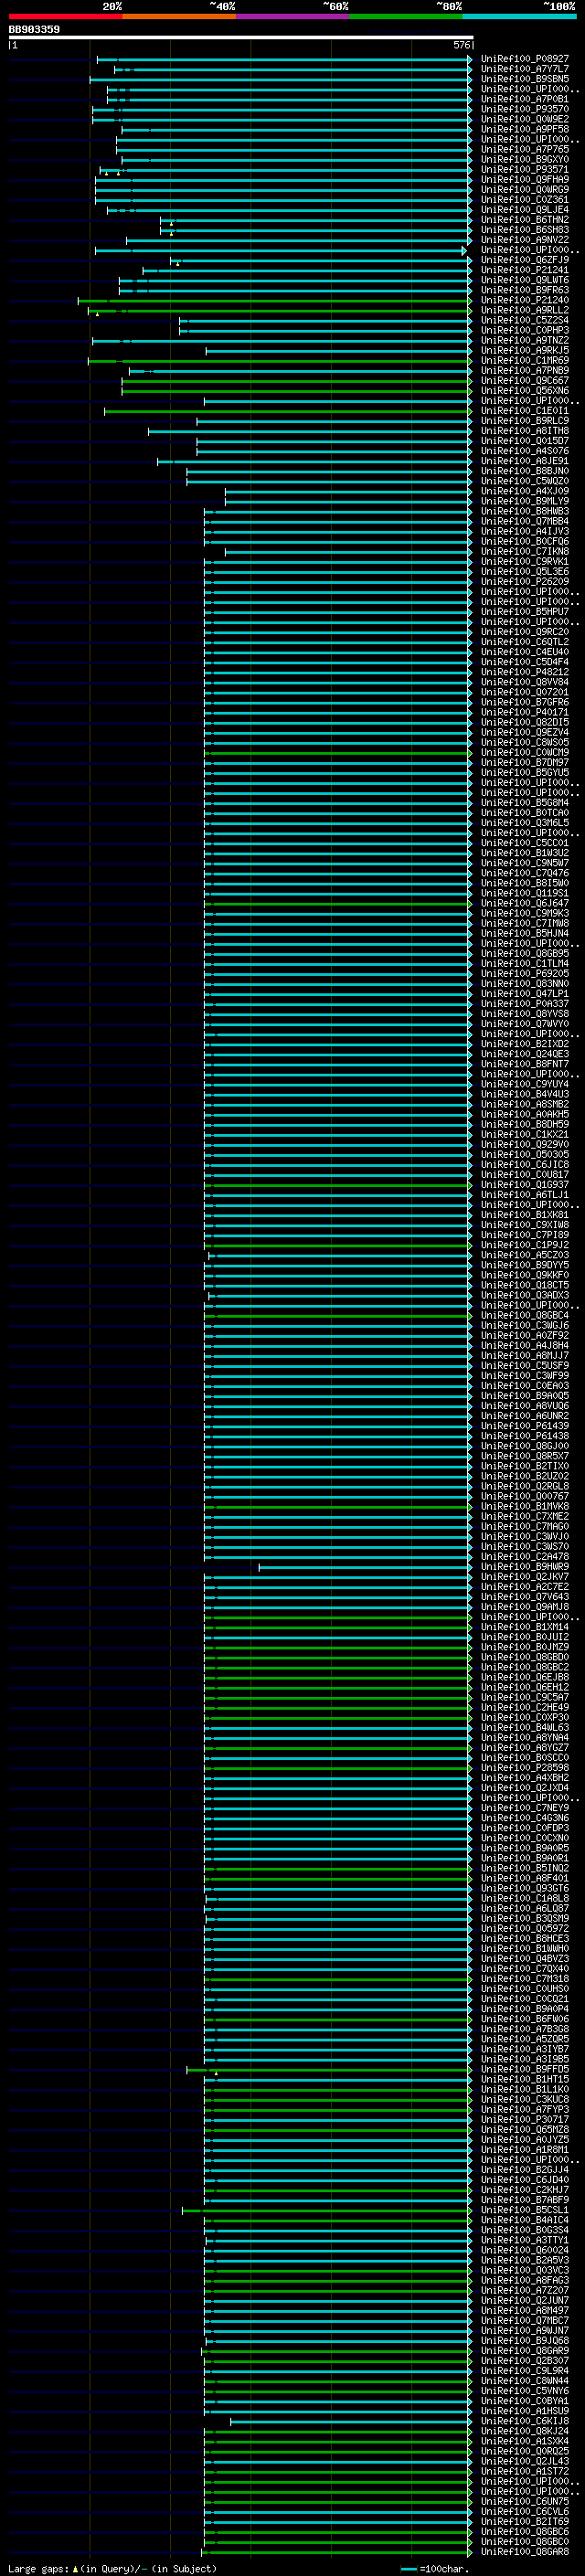Select hit UniRef100_P21241
The width and height of the screenshot is (585, 2576).
(525, 270)
